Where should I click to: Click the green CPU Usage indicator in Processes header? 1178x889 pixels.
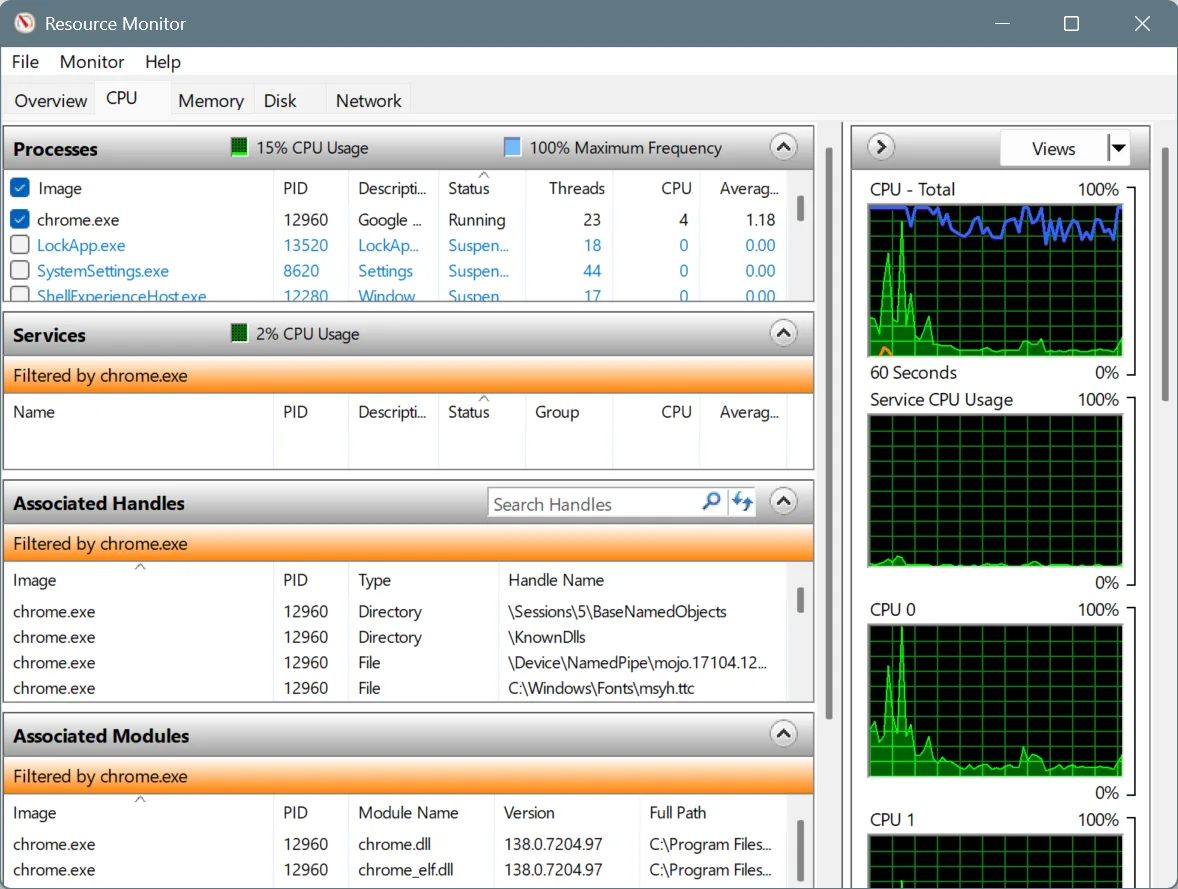pos(239,147)
